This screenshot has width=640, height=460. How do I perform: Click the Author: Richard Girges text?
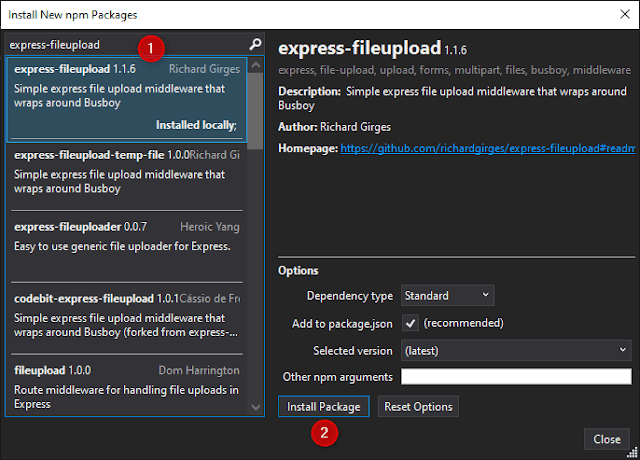(x=334, y=127)
